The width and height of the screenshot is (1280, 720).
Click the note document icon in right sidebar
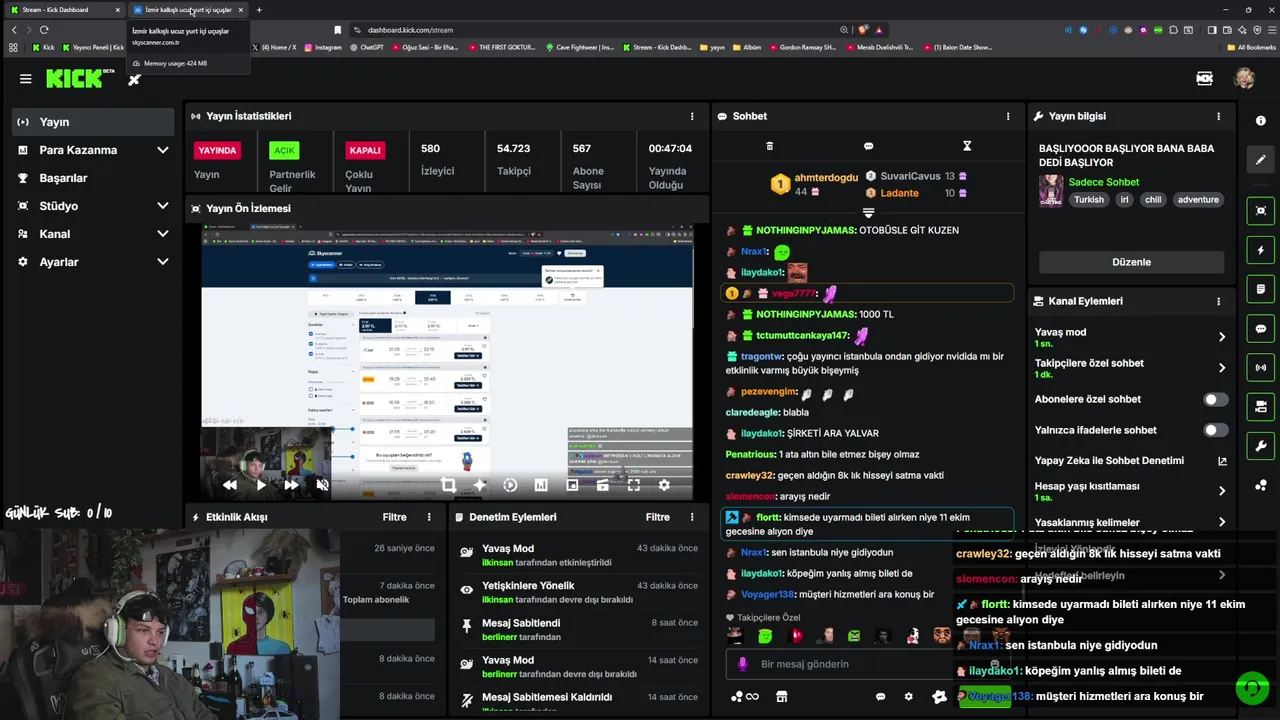coord(1260,289)
